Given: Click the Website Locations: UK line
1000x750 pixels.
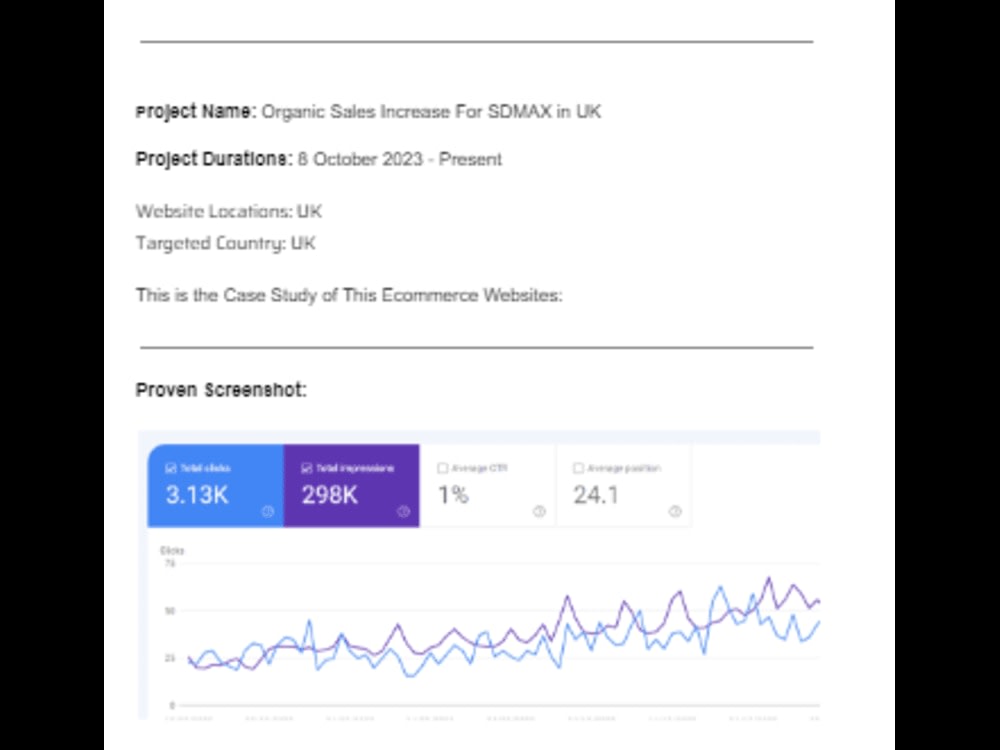Looking at the screenshot, I should click(229, 211).
